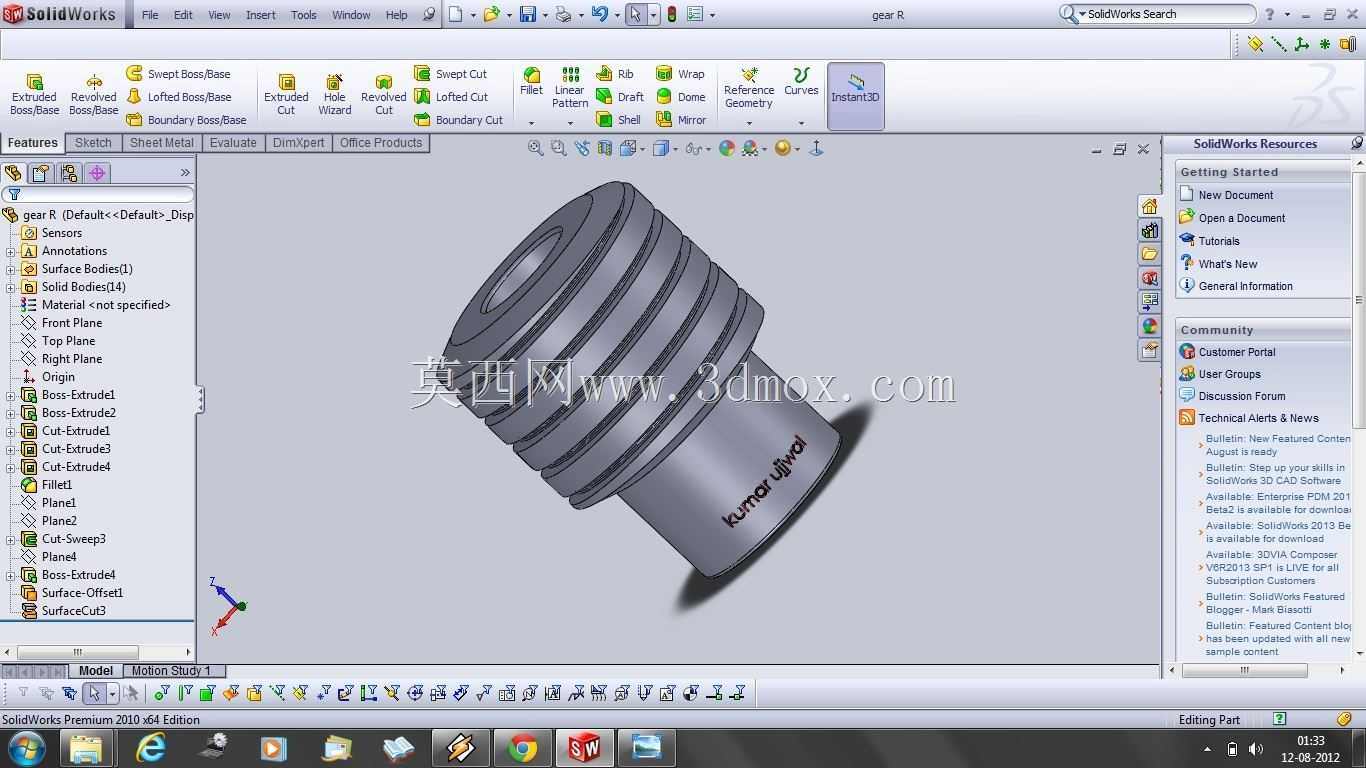Open the Curves dropdown arrow
Image resolution: width=1366 pixels, height=768 pixels.
[801, 123]
